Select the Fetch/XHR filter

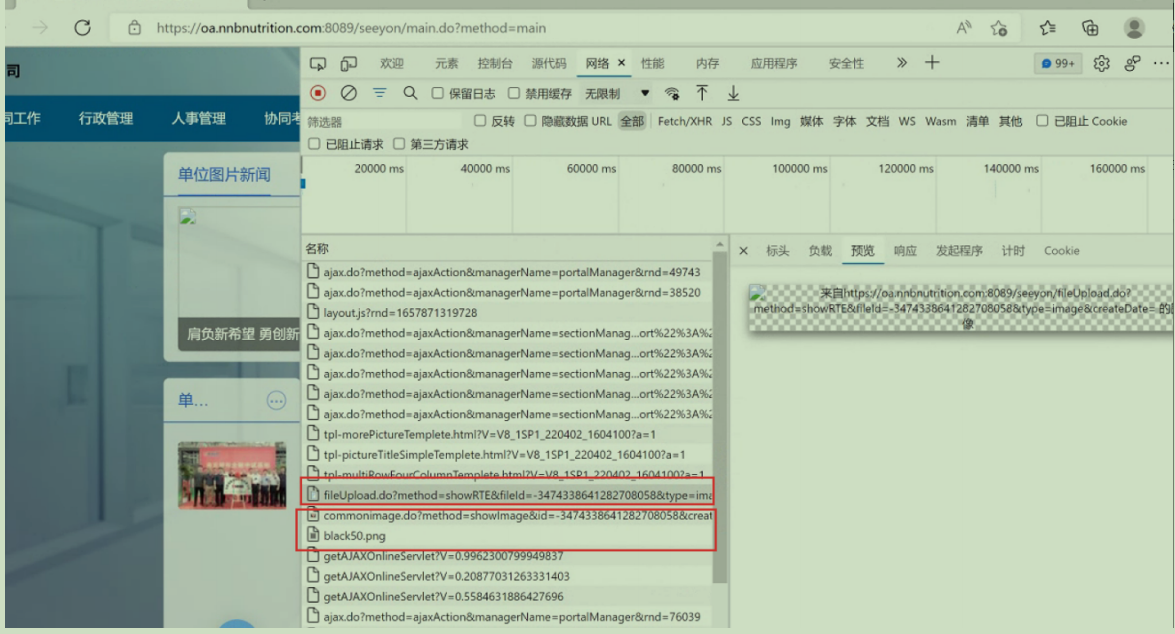[x=684, y=121]
